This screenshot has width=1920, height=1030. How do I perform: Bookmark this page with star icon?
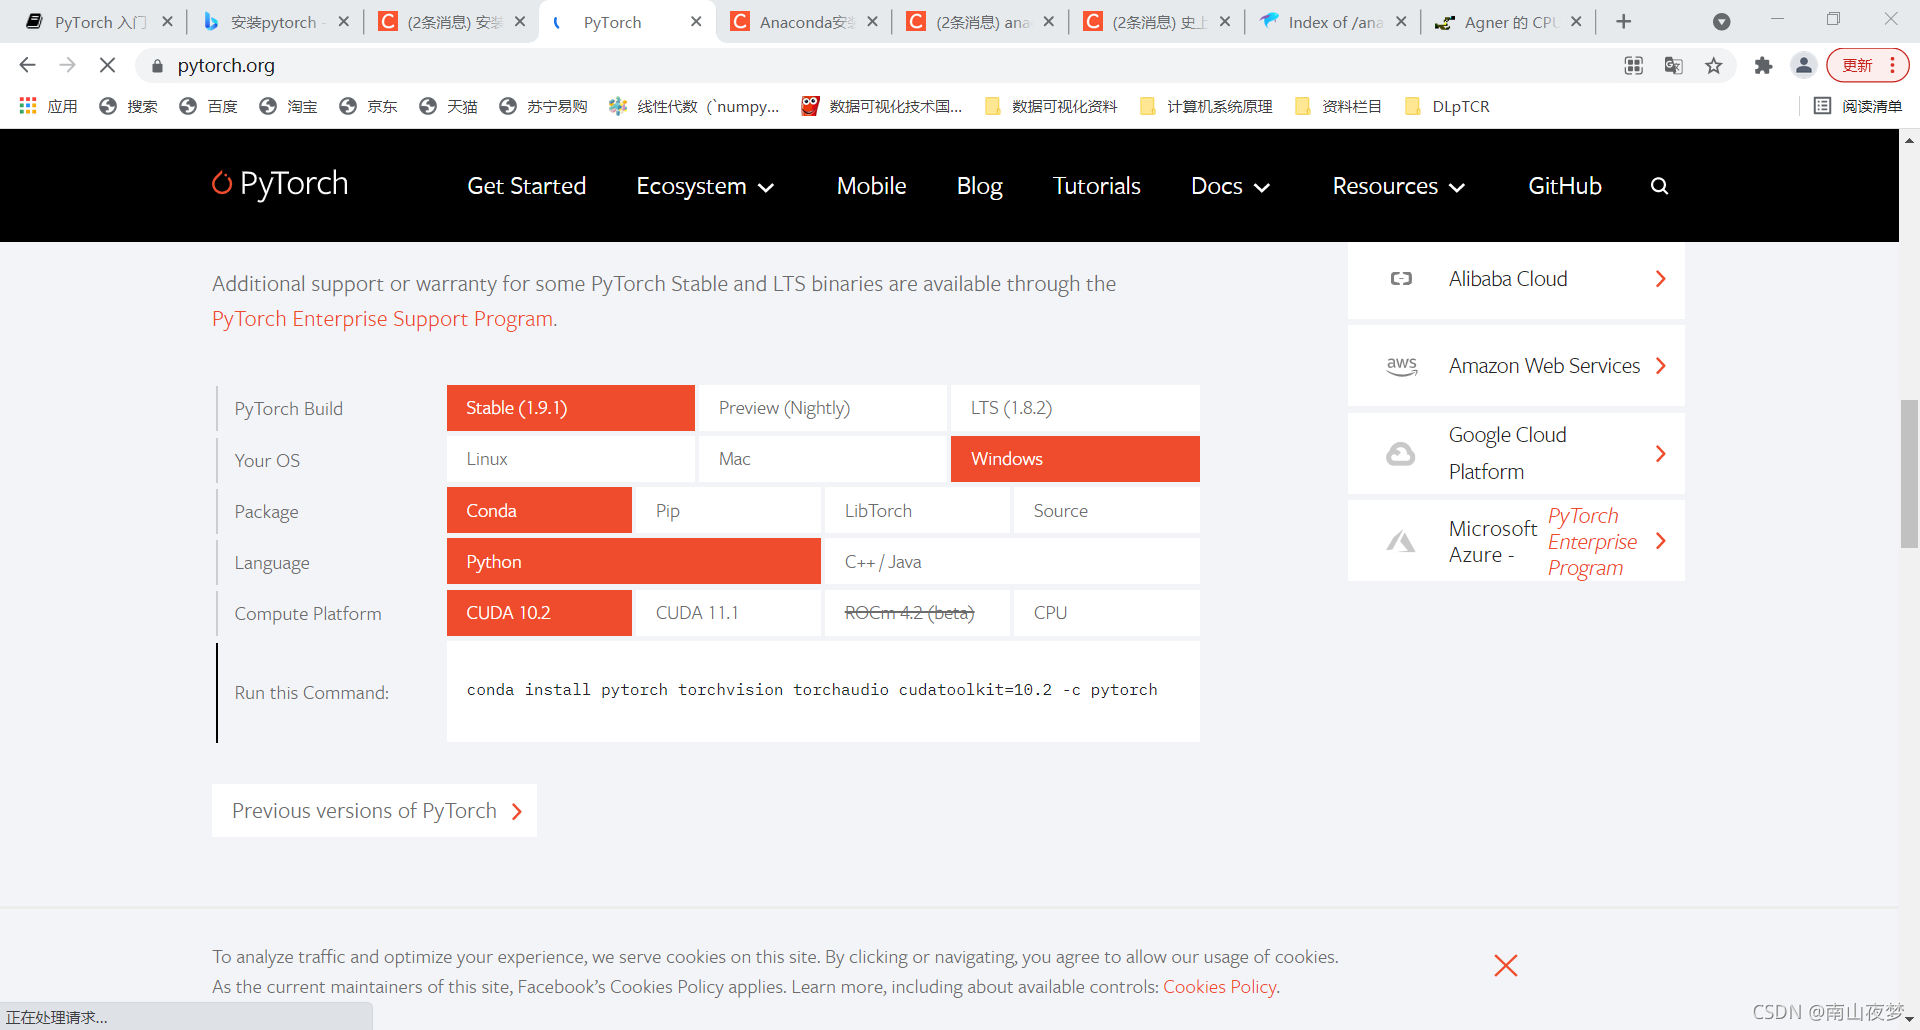1714,66
